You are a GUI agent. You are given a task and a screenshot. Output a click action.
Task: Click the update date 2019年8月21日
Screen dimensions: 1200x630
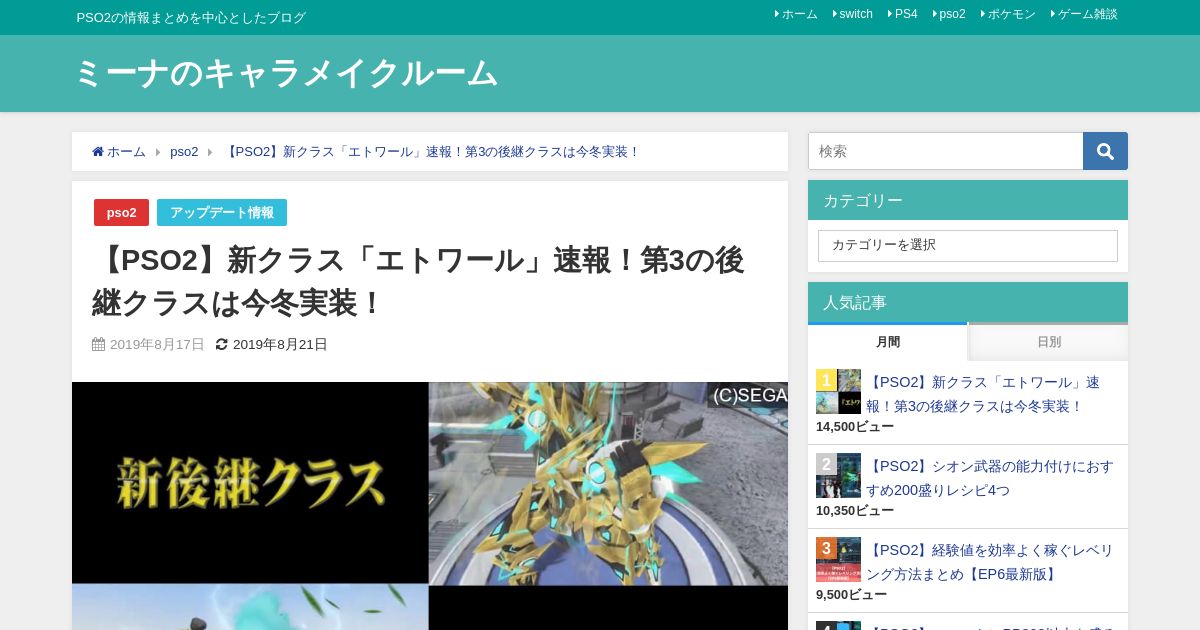280,344
